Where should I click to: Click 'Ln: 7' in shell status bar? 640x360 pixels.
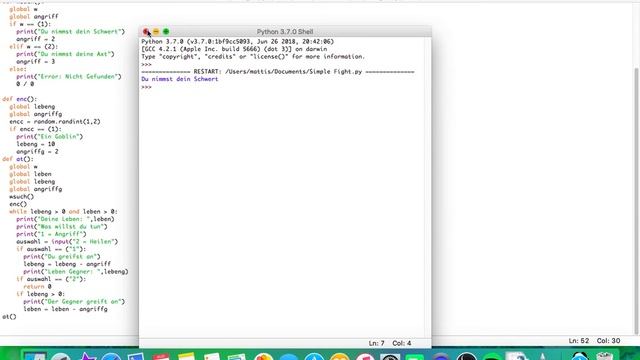(x=376, y=343)
